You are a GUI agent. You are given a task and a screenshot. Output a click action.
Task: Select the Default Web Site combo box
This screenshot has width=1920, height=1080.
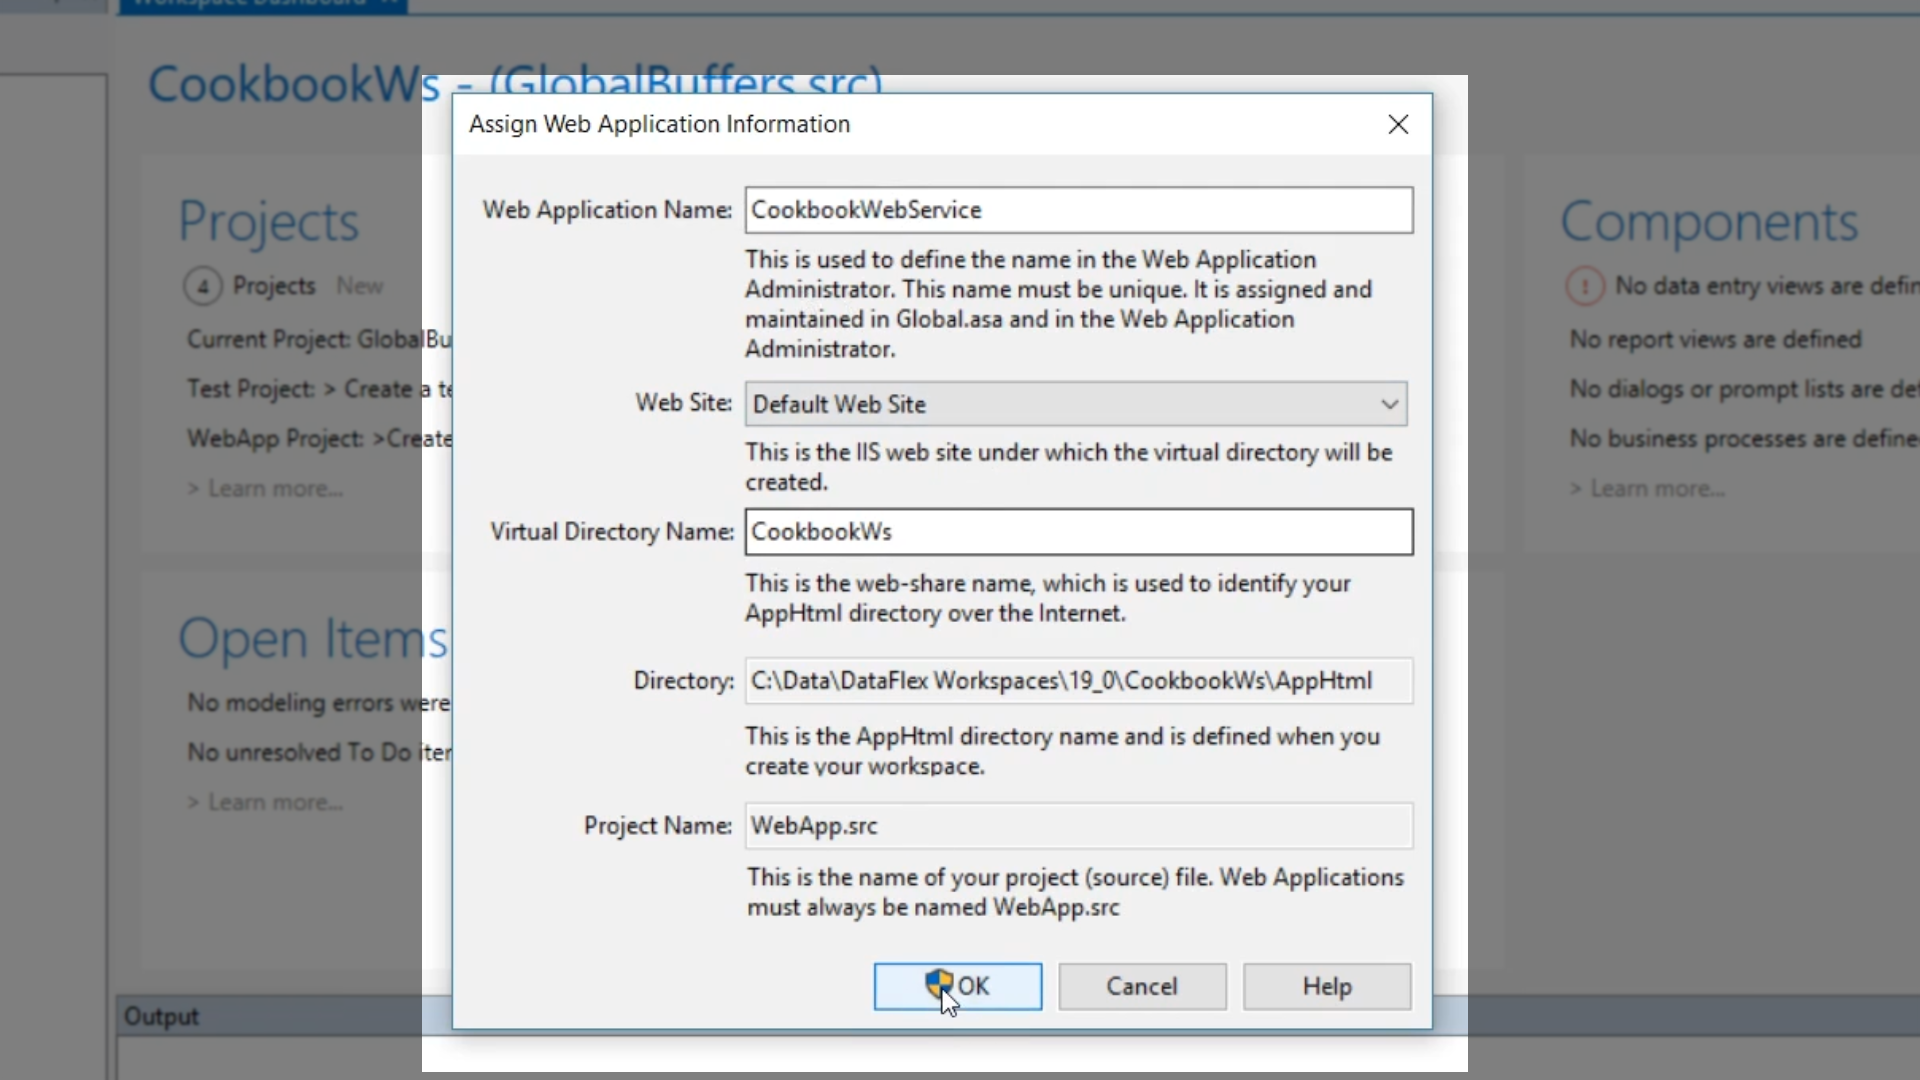[1060, 404]
